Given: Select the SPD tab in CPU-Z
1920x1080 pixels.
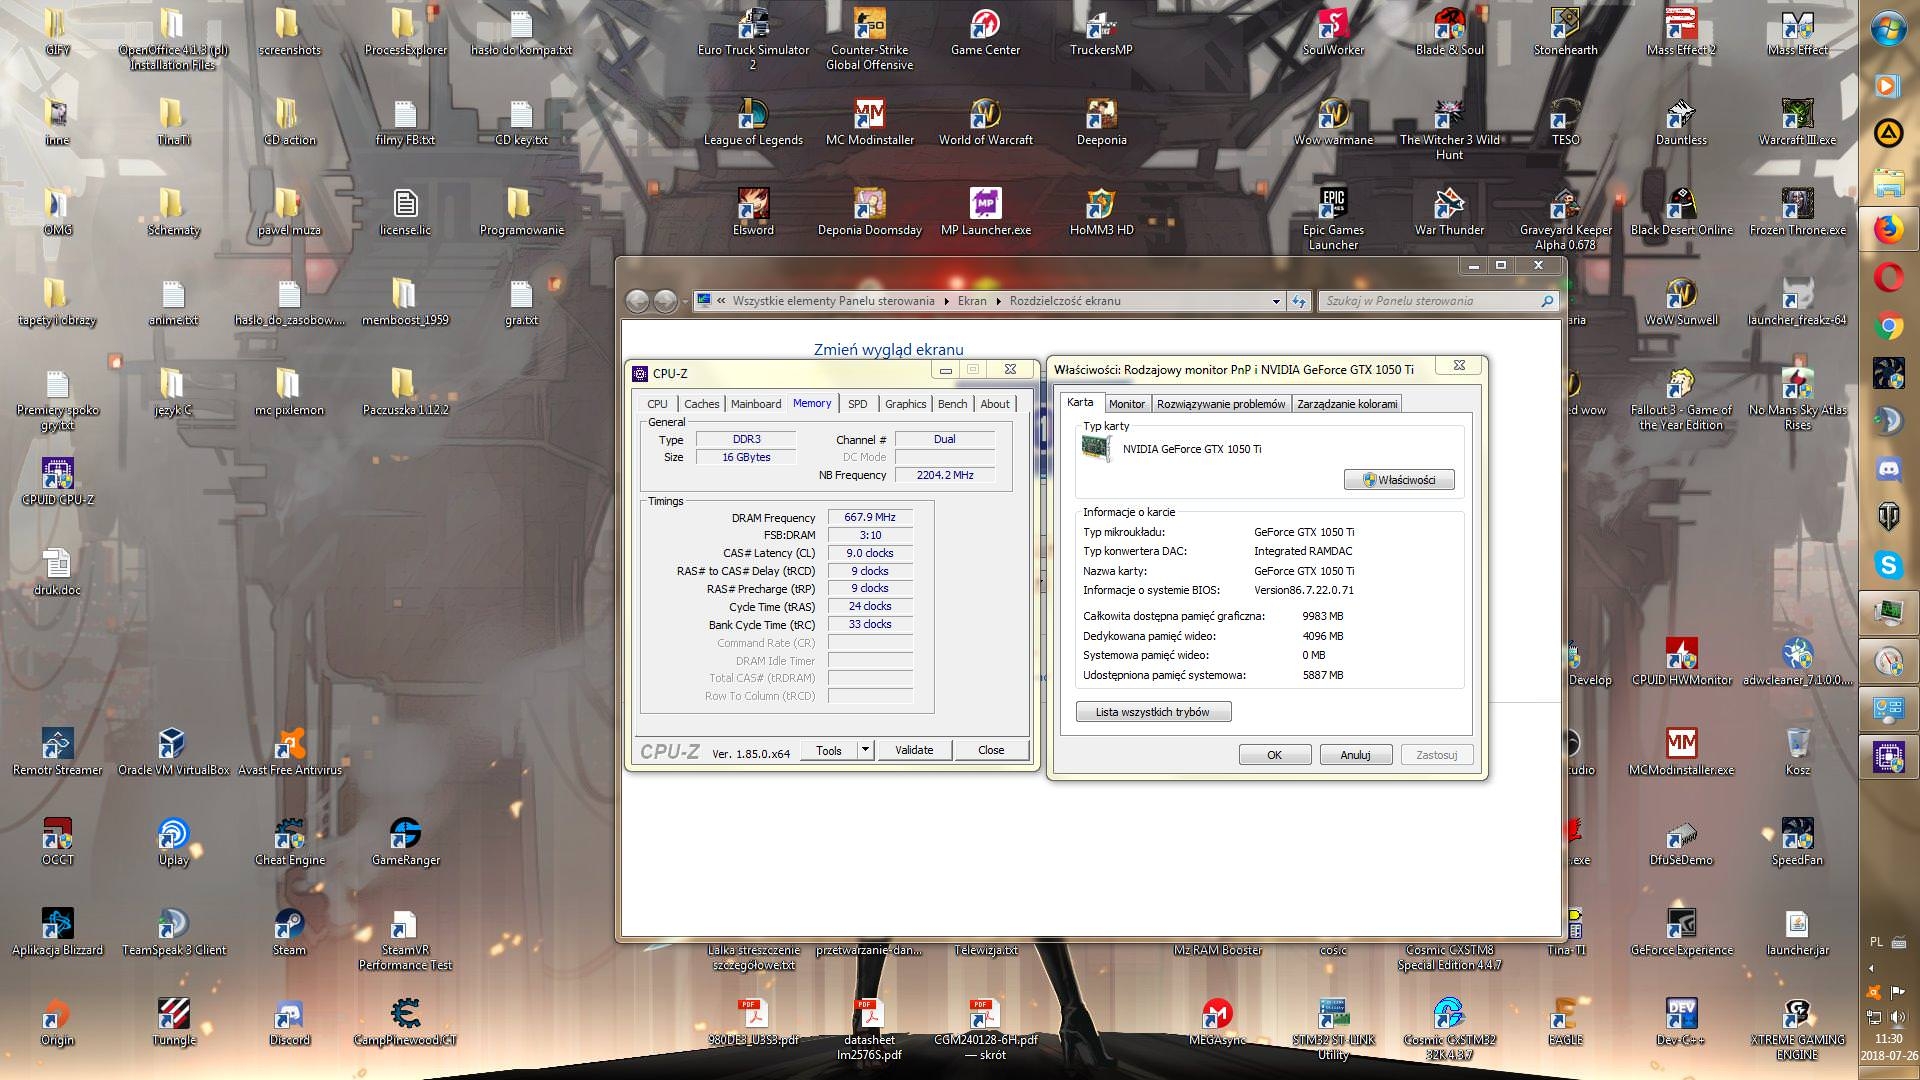Looking at the screenshot, I should pyautogui.click(x=857, y=404).
